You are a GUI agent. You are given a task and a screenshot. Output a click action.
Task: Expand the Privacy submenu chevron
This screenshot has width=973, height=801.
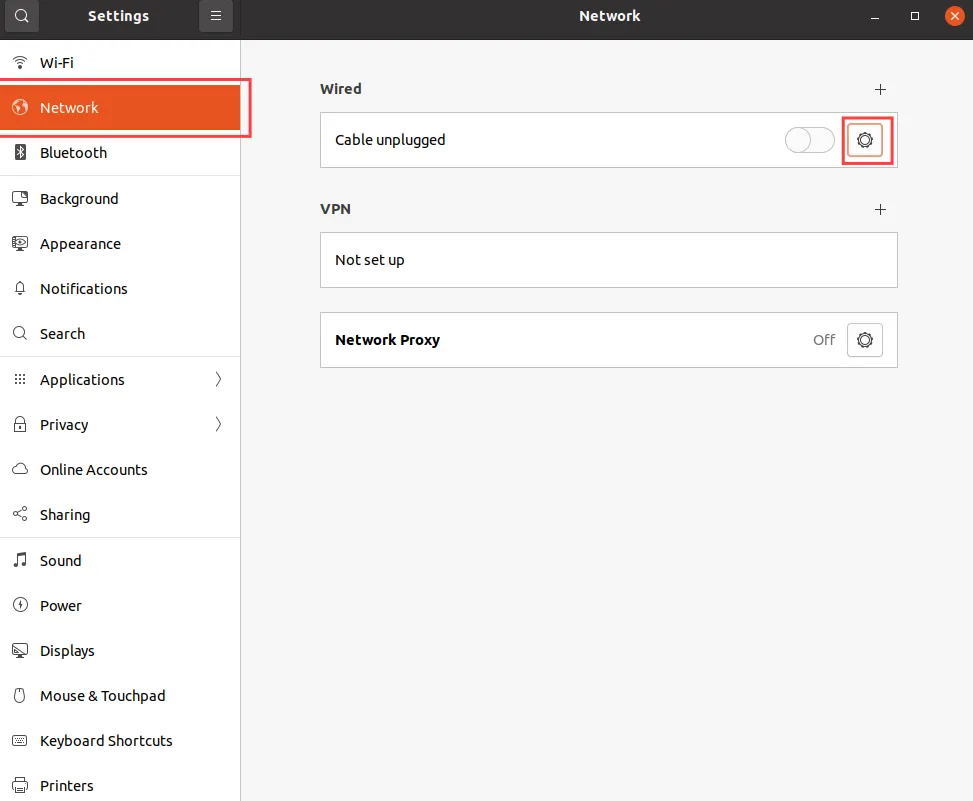tap(218, 425)
